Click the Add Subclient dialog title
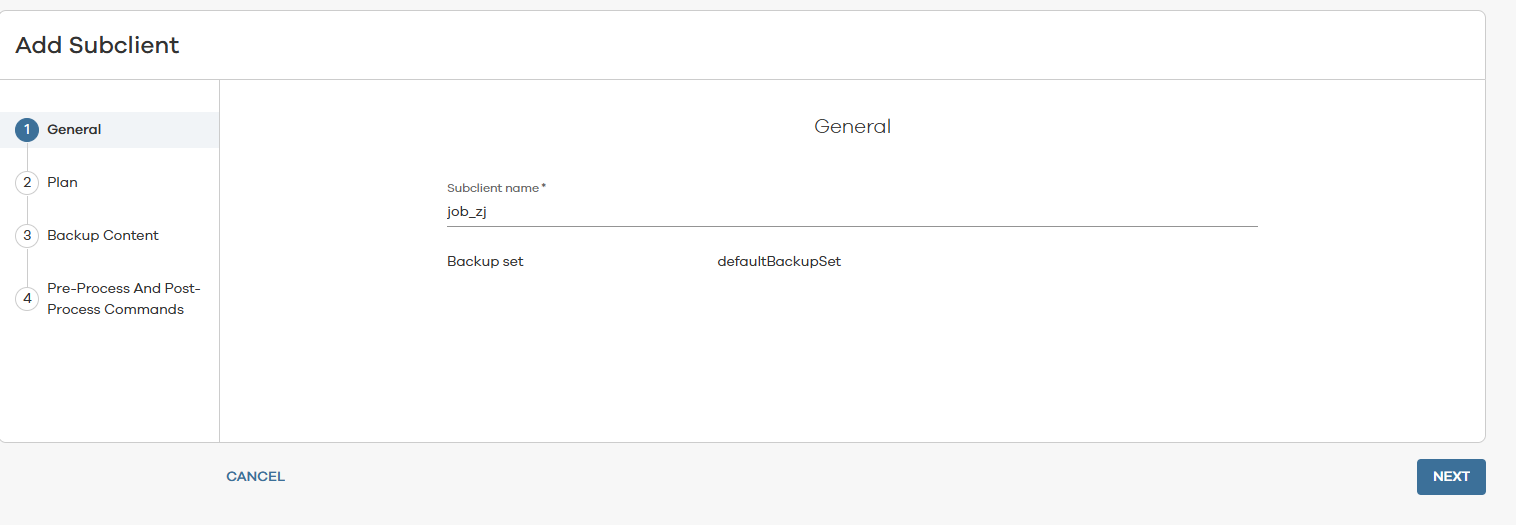Viewport: 1516px width, 525px height. pyautogui.click(x=97, y=45)
